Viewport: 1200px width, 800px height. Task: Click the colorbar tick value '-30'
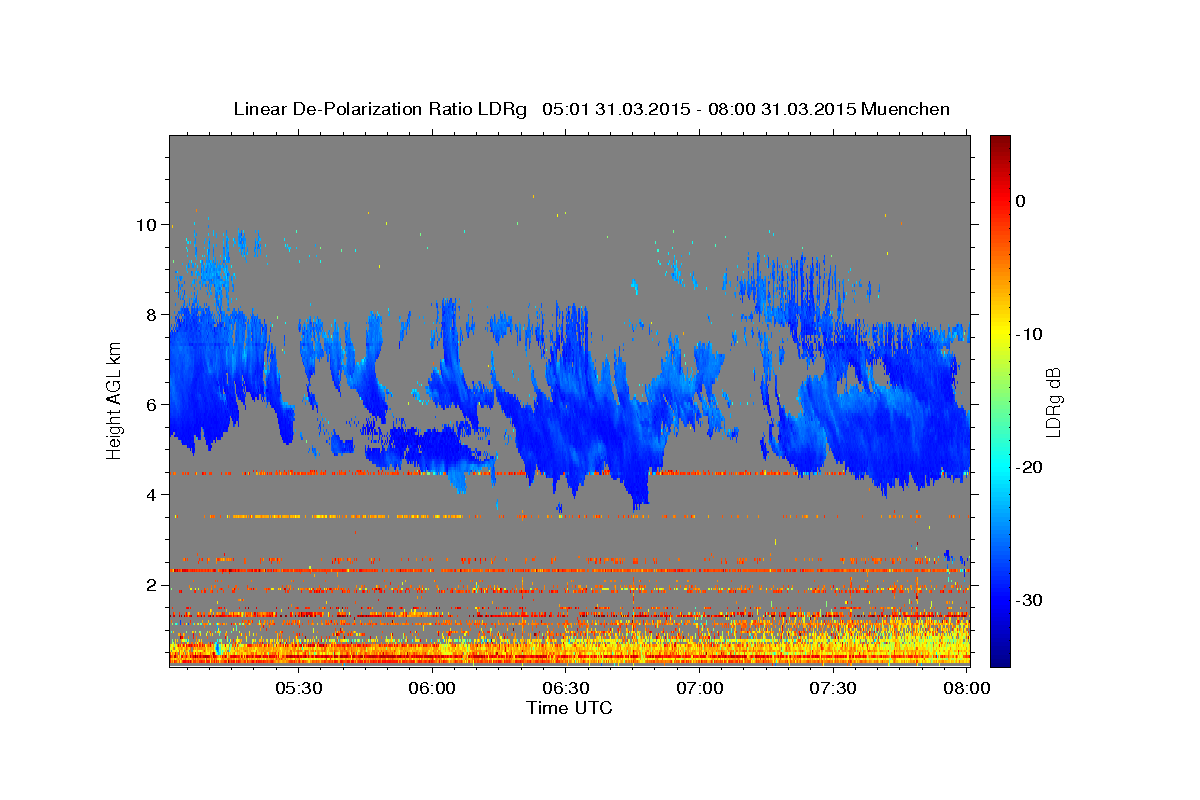pos(1029,600)
